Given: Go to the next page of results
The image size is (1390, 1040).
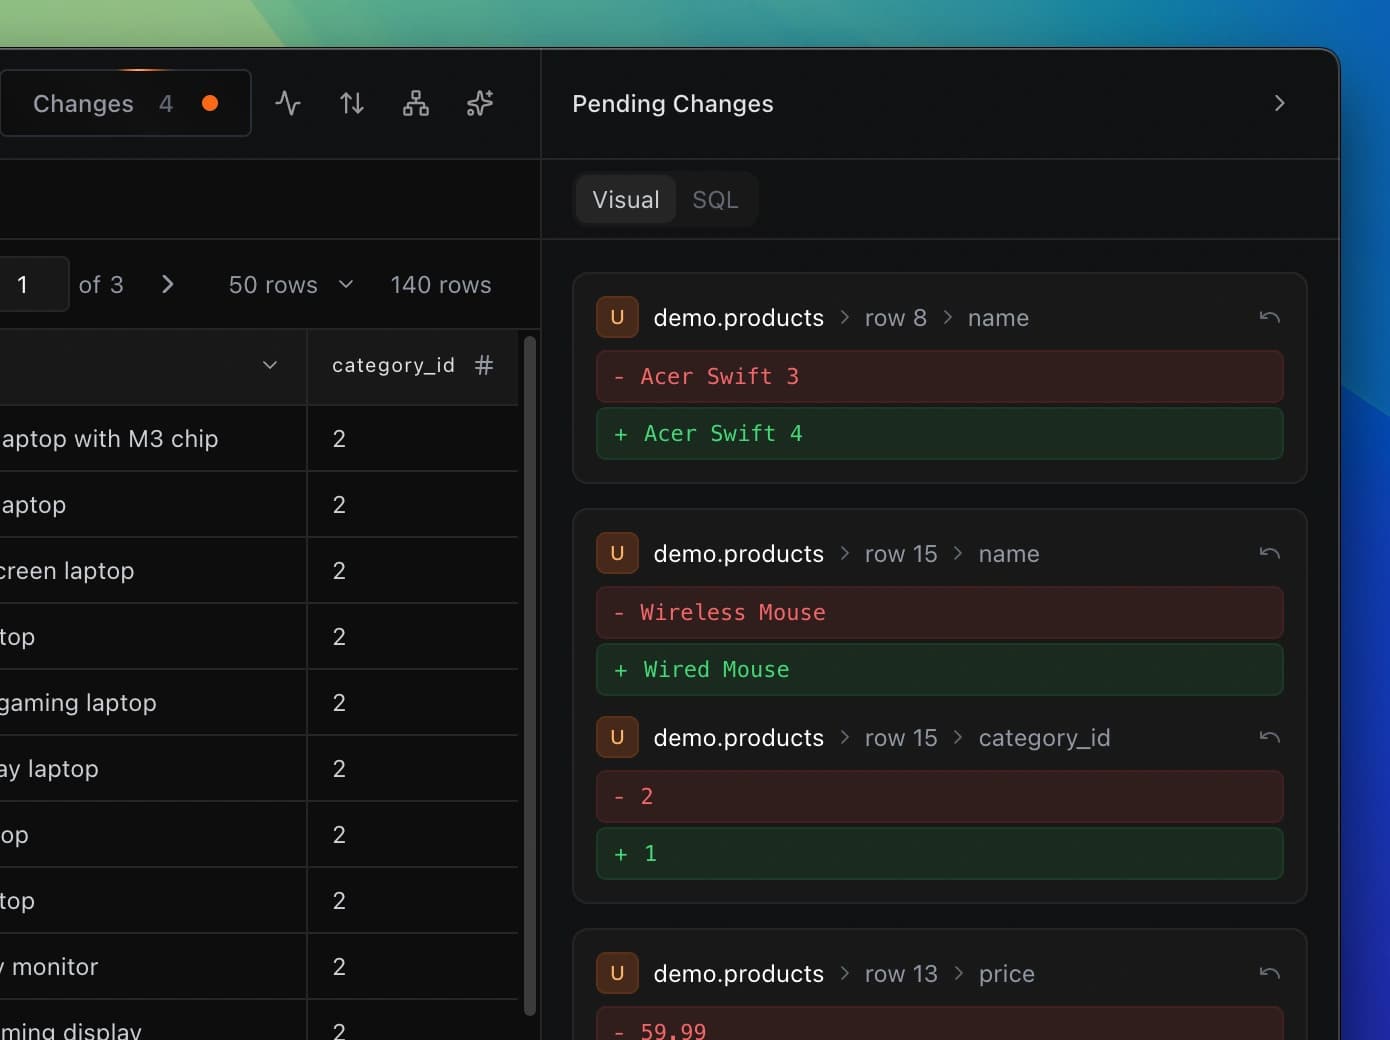Looking at the screenshot, I should coord(168,285).
